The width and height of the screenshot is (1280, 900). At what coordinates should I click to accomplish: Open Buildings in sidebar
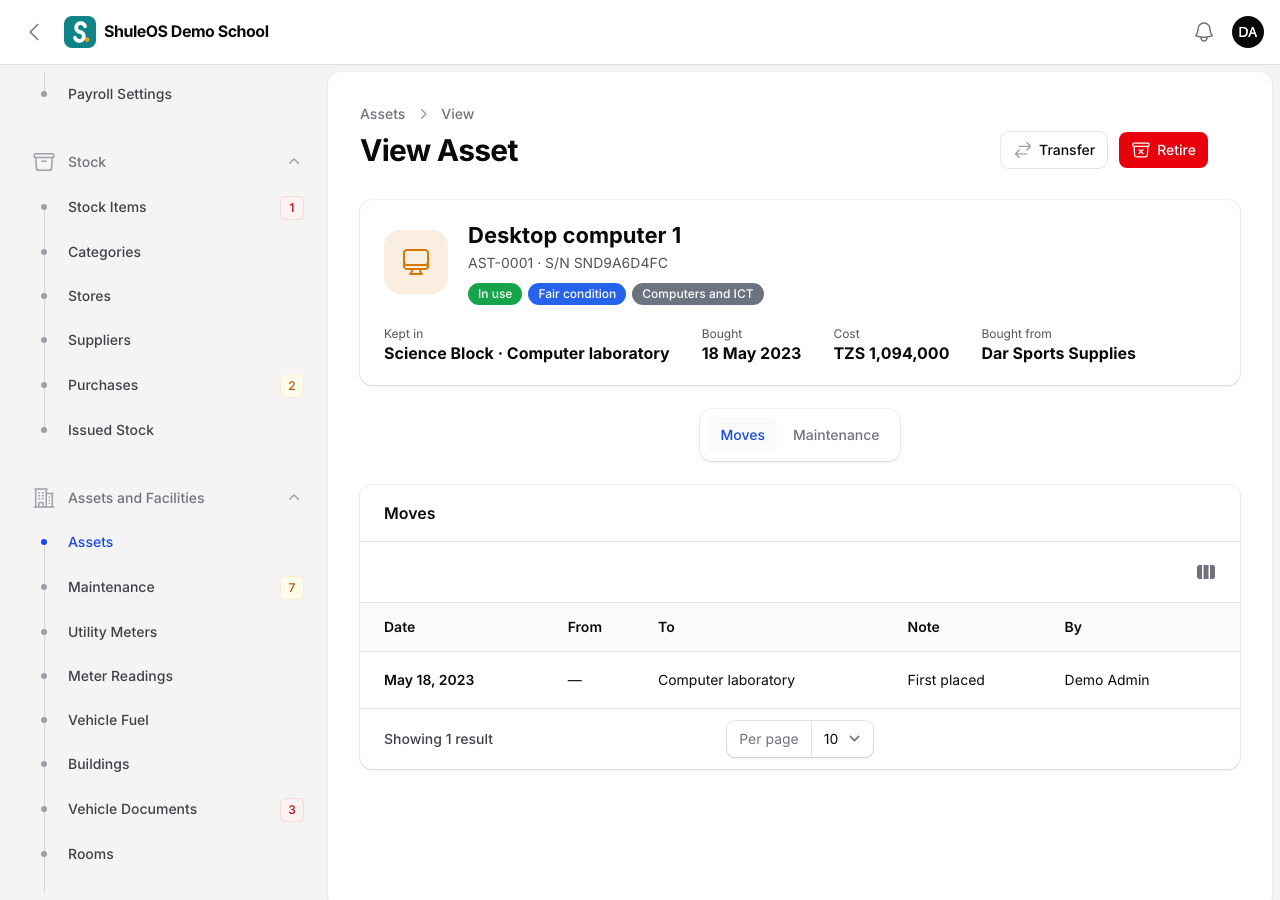[99, 764]
